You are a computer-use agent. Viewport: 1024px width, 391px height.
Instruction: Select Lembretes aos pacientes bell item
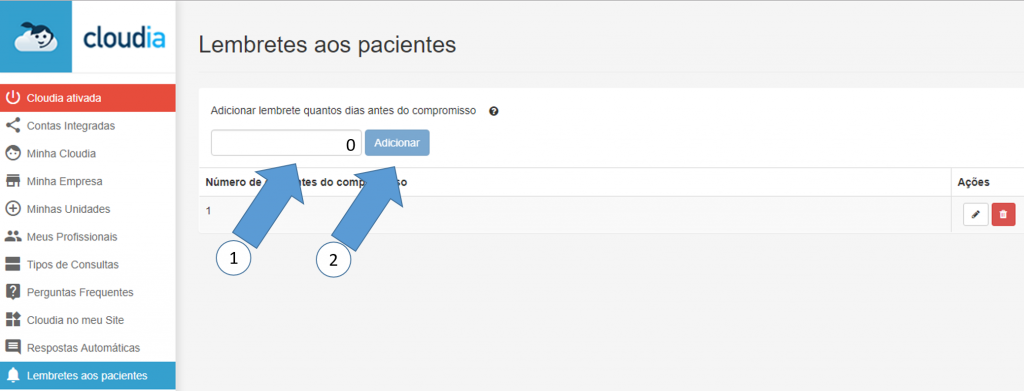[88, 375]
